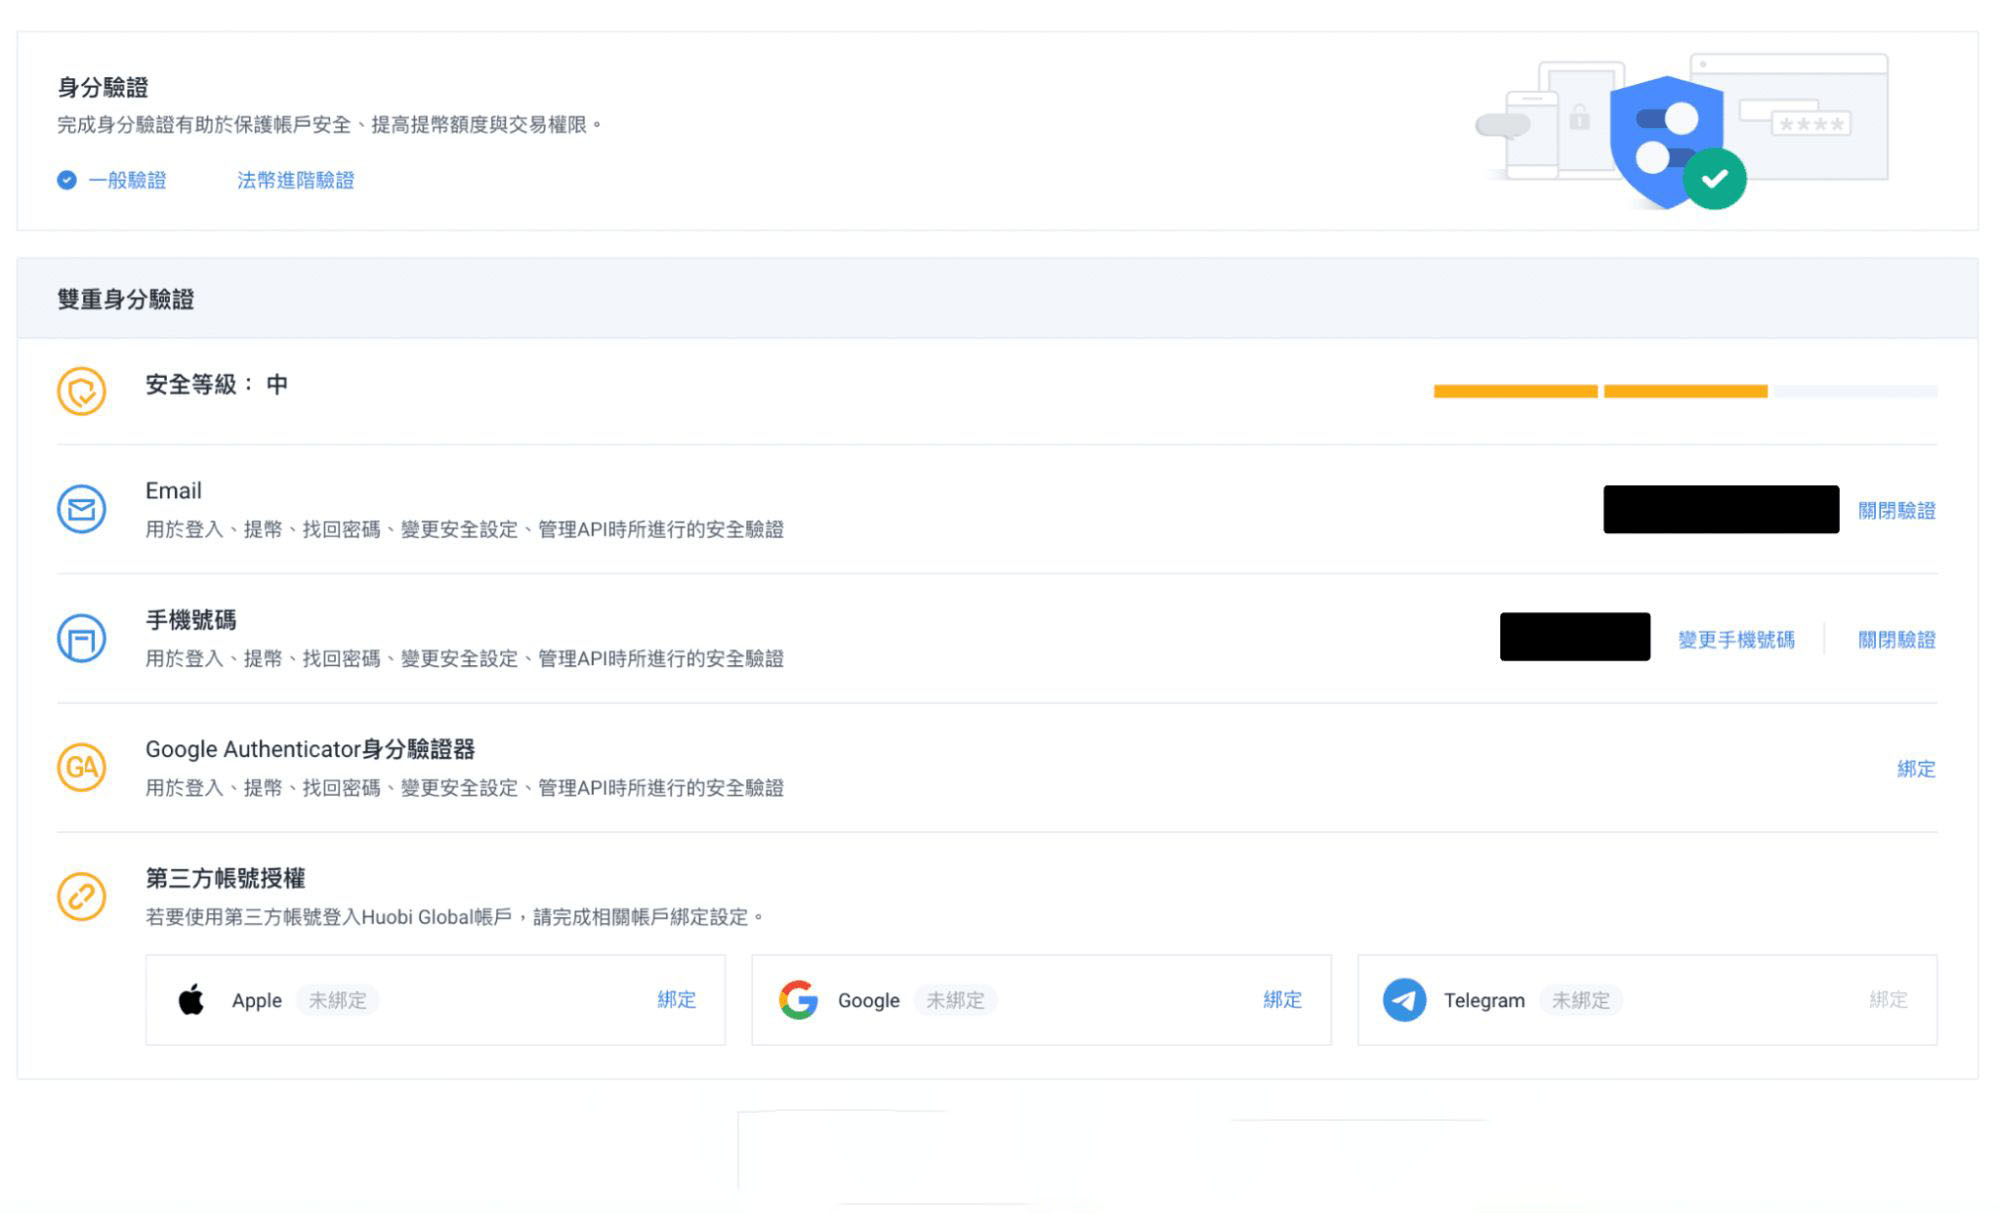2000x1213 pixels.
Task: Bind the Google account via 綁定
Action: click(x=1283, y=1000)
